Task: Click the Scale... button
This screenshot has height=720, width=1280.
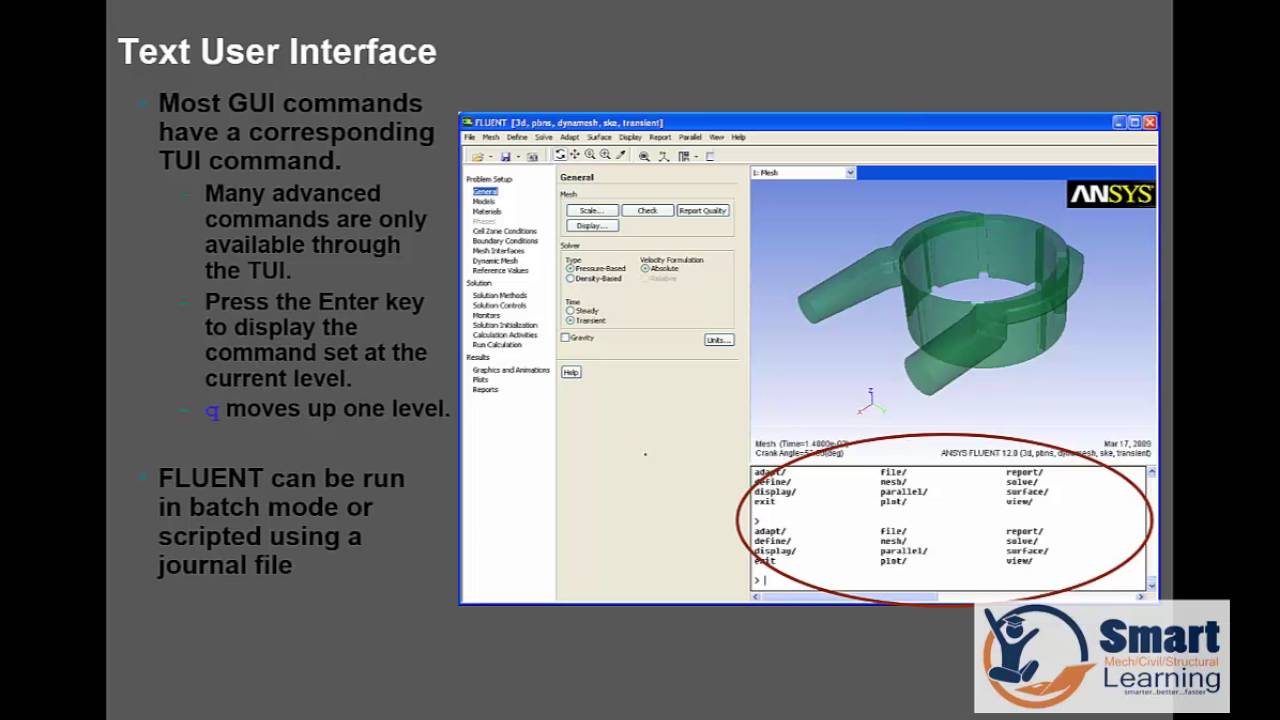Action: point(592,211)
